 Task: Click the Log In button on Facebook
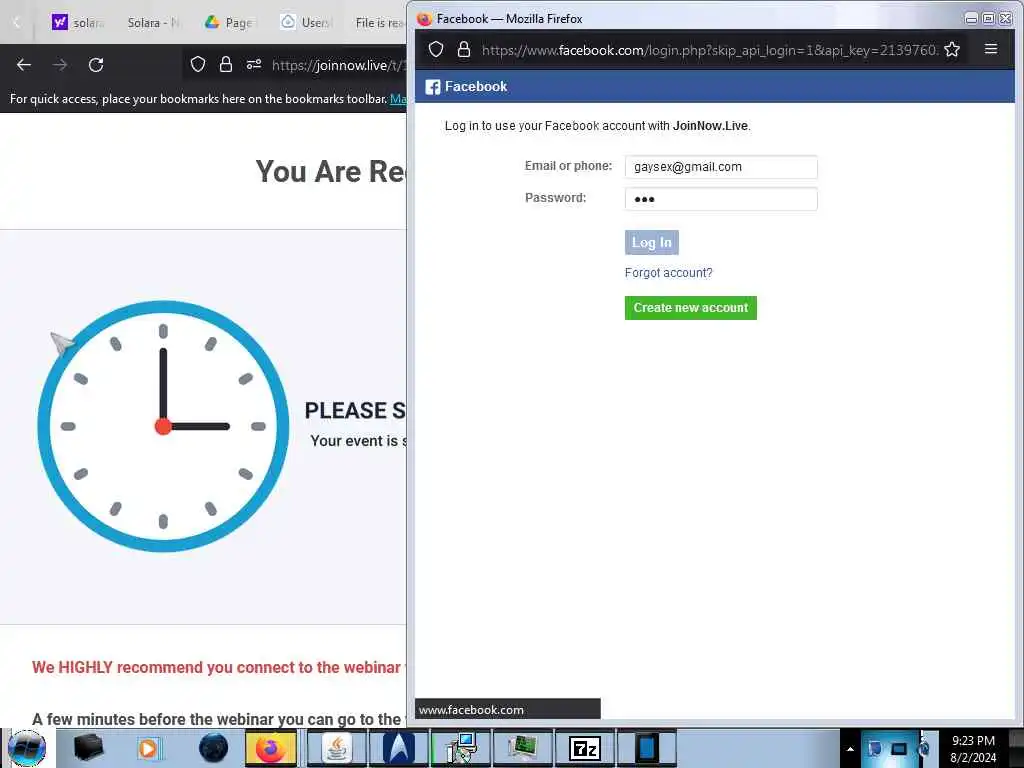(x=651, y=242)
